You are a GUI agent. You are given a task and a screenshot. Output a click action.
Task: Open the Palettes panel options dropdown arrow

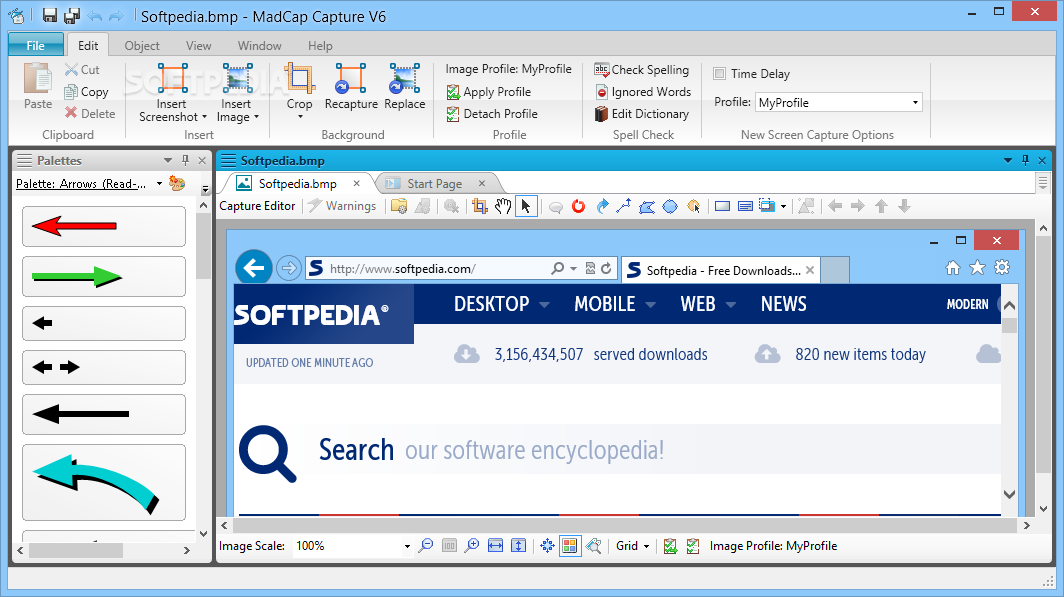[x=168, y=160]
